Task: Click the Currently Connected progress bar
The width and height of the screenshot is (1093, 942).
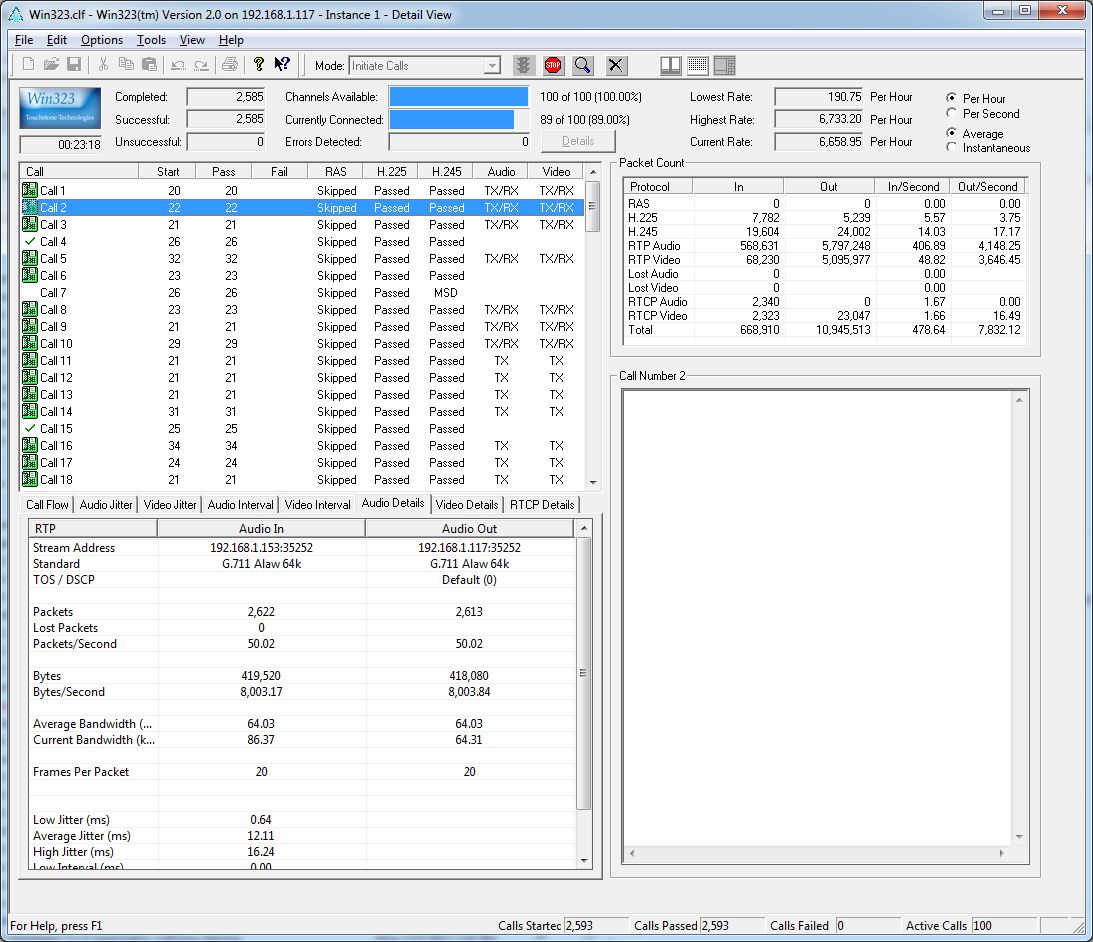Action: coord(458,119)
